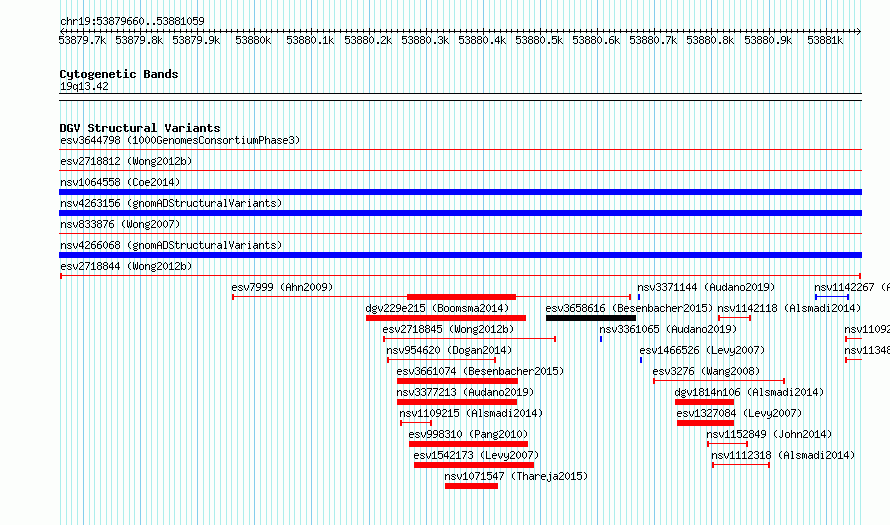The image size is (890, 525).
Task: Click small blue marker of nsv3371144
Action: (639, 297)
